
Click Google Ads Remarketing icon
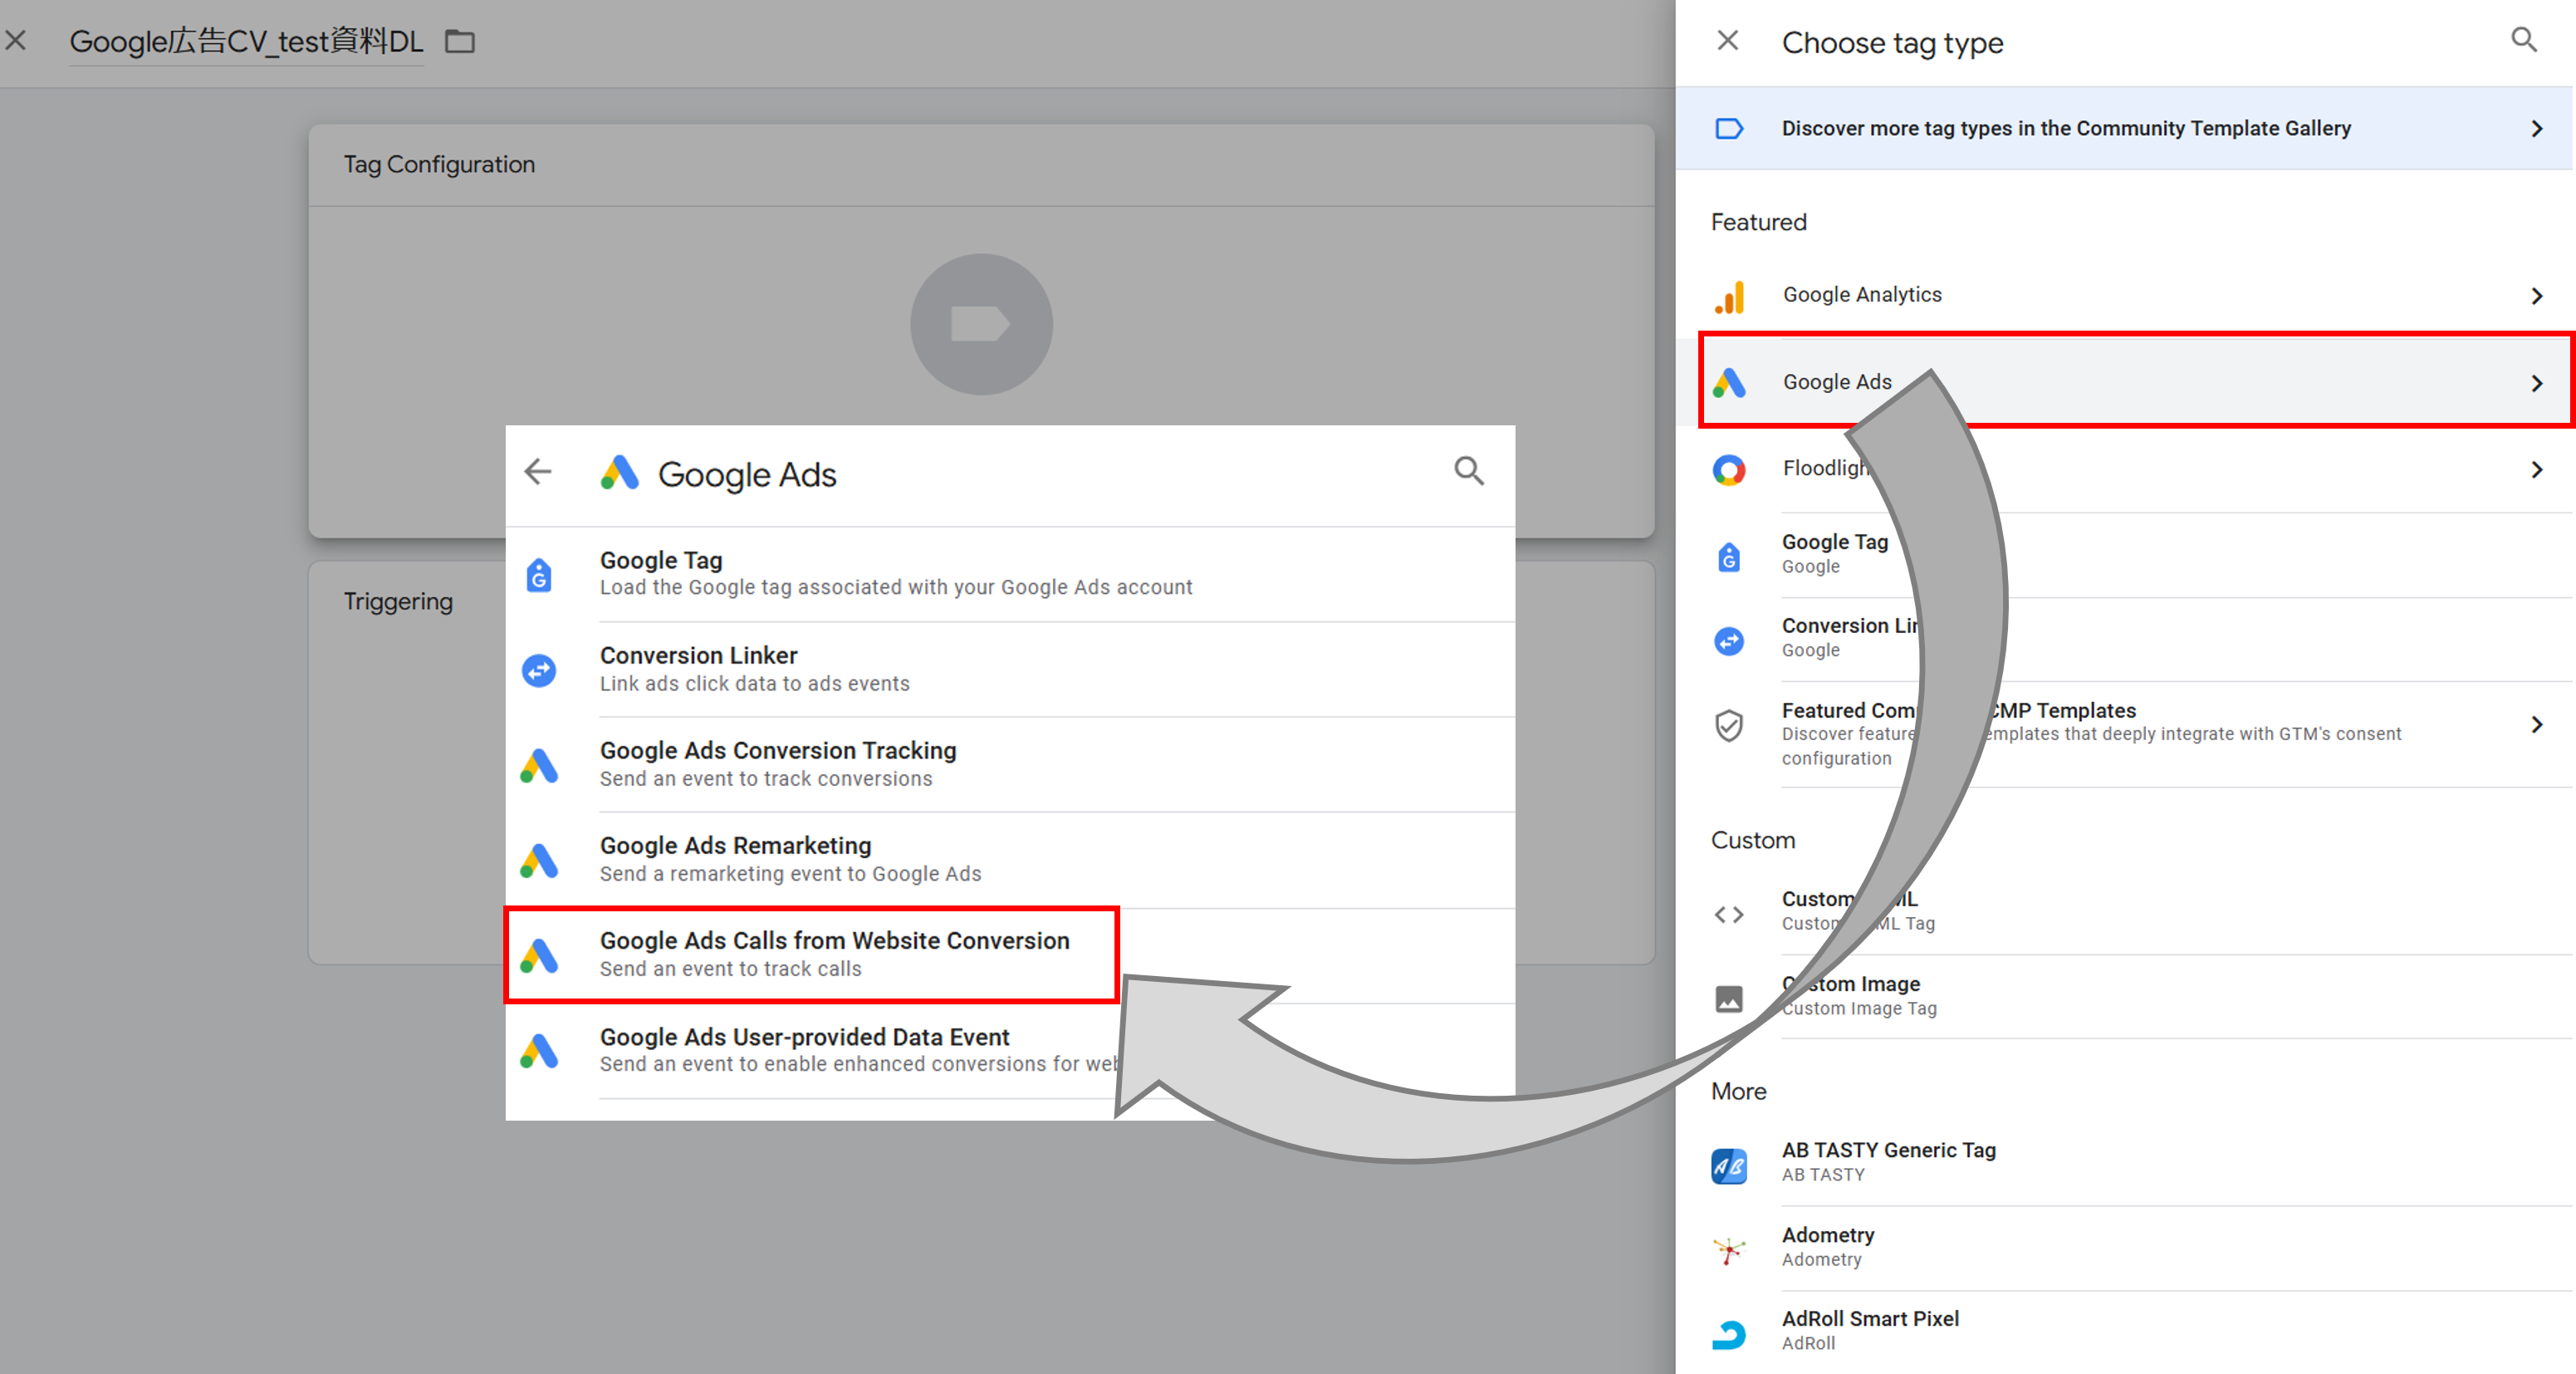pyautogui.click(x=539, y=861)
